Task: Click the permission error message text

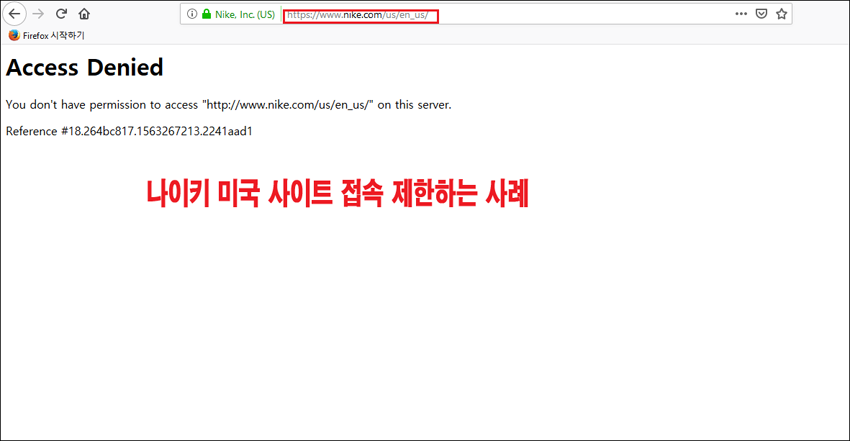Action: (229, 105)
